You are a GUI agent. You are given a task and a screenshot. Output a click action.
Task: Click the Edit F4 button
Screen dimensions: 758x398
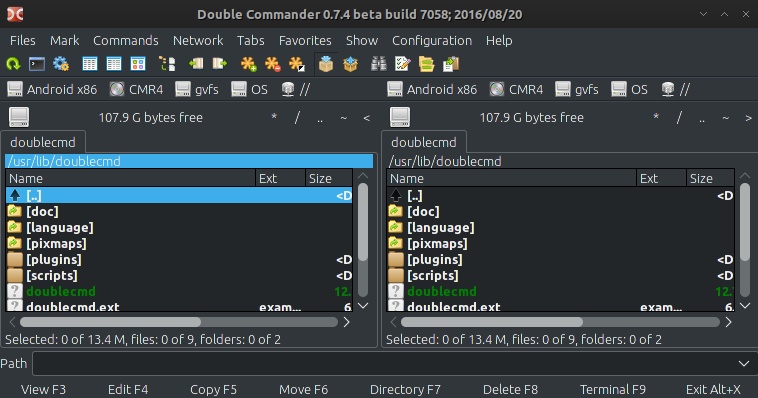pos(128,389)
